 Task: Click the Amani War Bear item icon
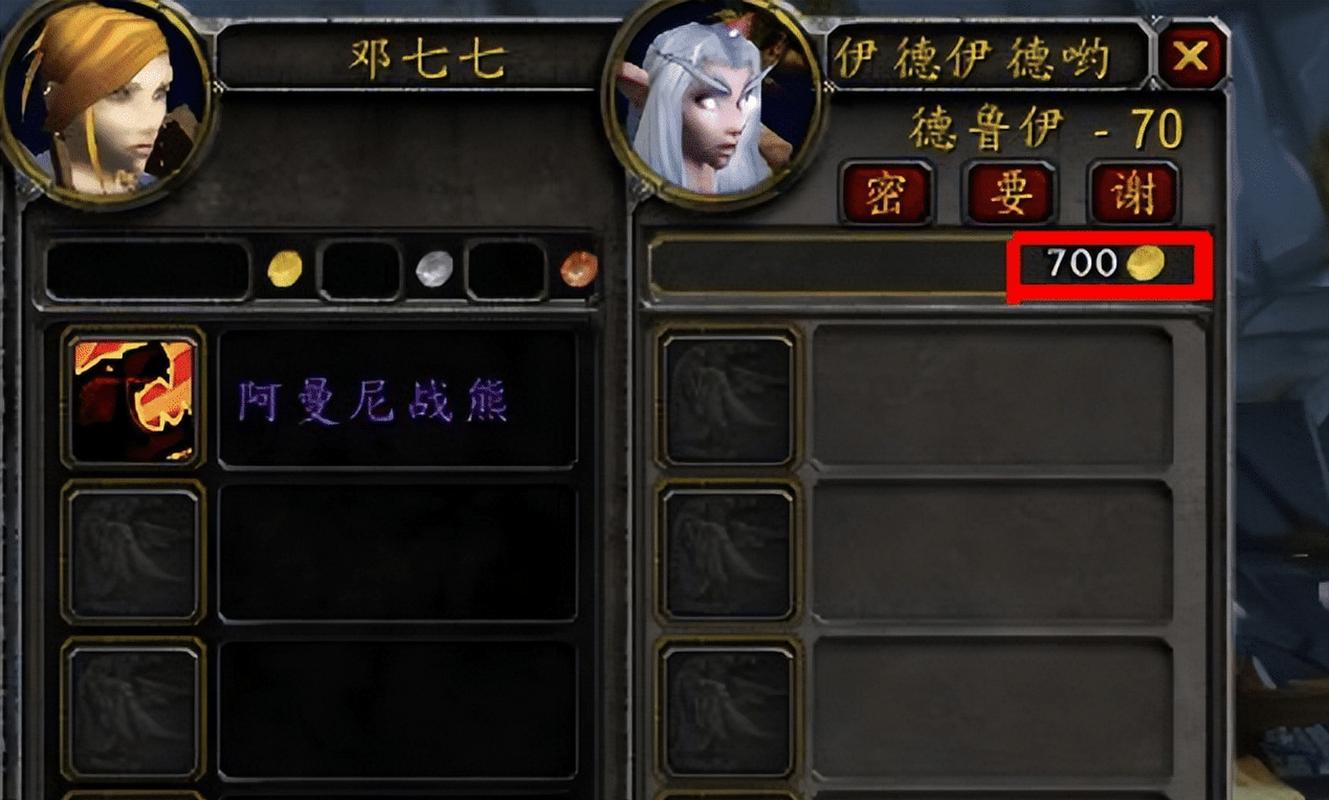133,398
